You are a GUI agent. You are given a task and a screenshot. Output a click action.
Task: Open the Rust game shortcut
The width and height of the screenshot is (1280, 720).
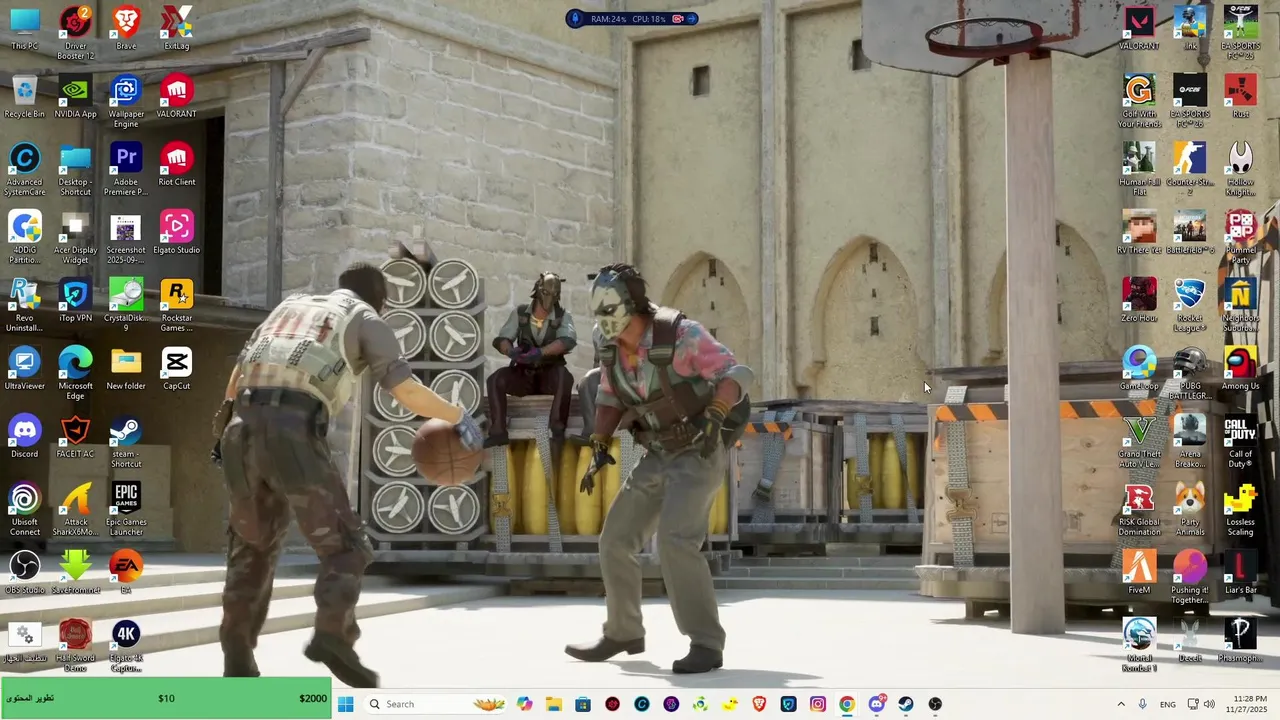[x=1241, y=96]
